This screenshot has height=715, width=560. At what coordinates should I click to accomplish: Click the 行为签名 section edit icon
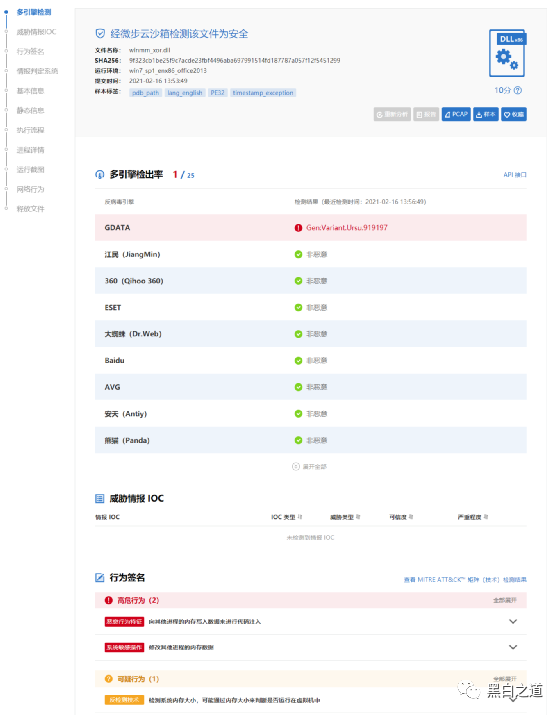tap(99, 577)
